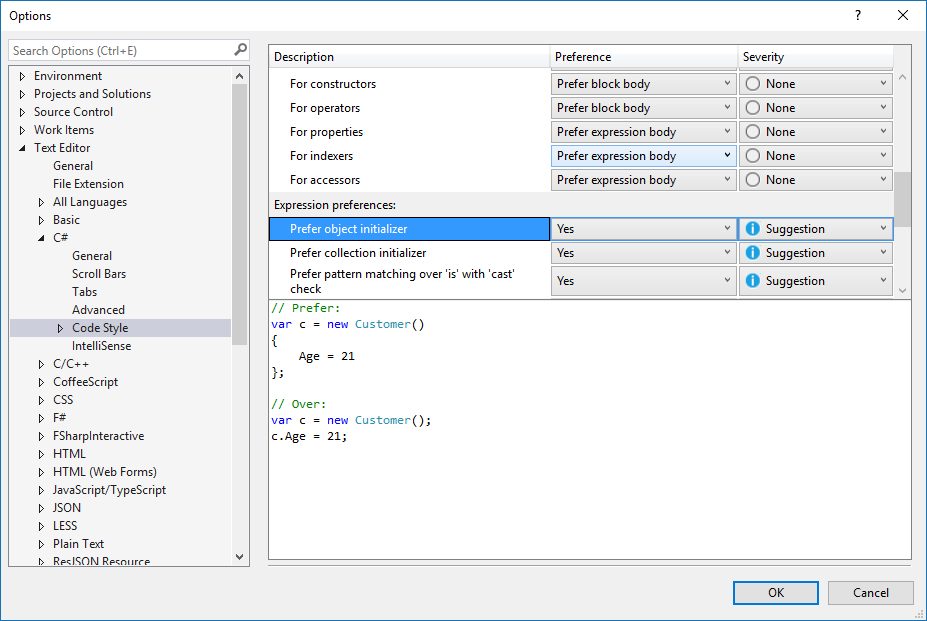Open preference dropdown for constructors

pos(727,84)
